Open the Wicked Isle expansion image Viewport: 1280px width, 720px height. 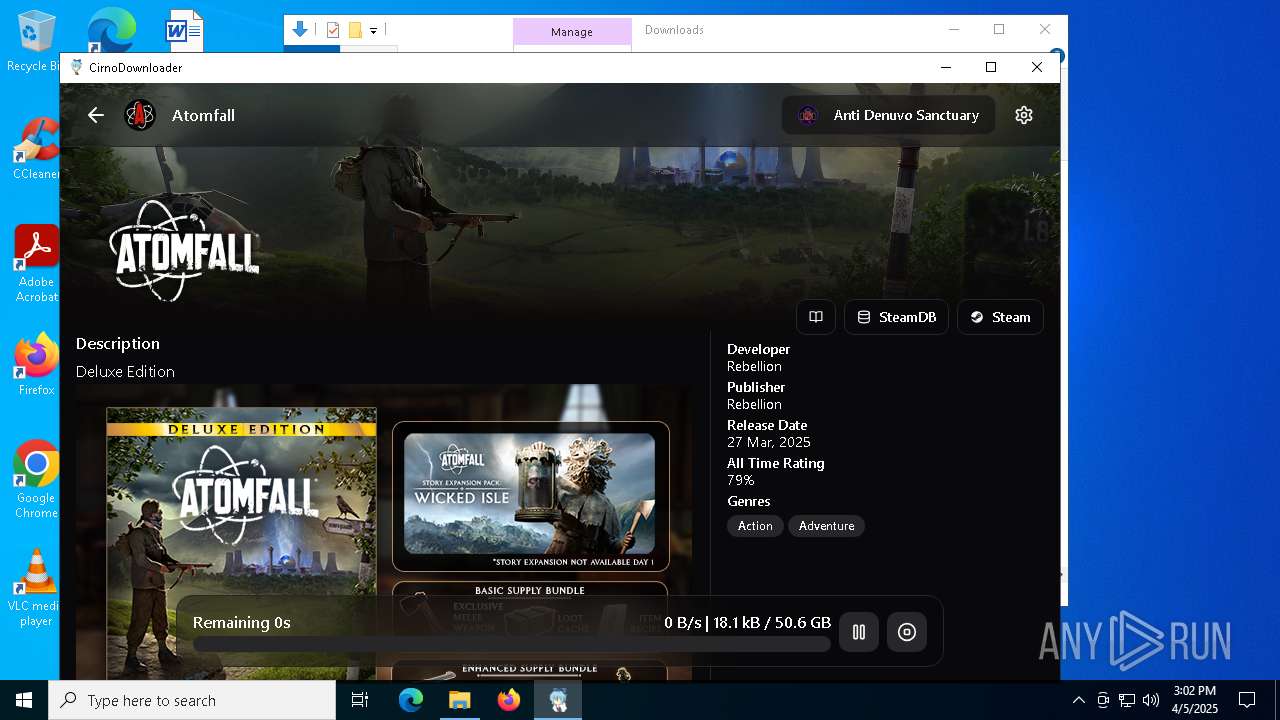click(530, 496)
